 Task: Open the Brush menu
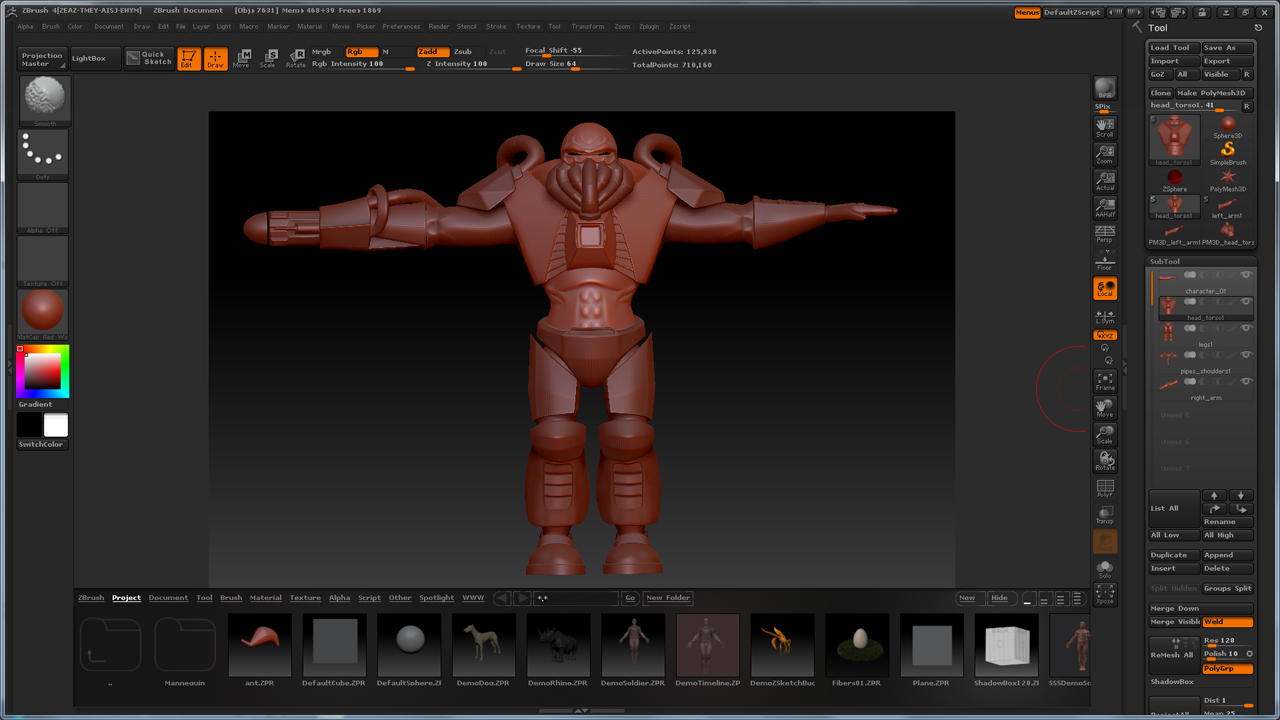pos(51,27)
